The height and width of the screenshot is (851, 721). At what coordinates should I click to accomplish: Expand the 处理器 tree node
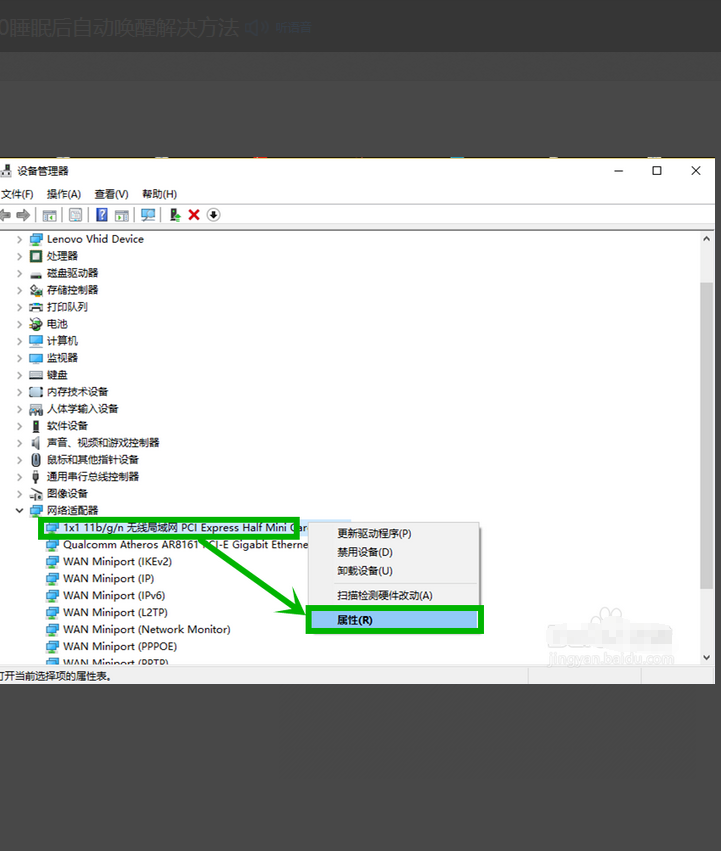19,256
